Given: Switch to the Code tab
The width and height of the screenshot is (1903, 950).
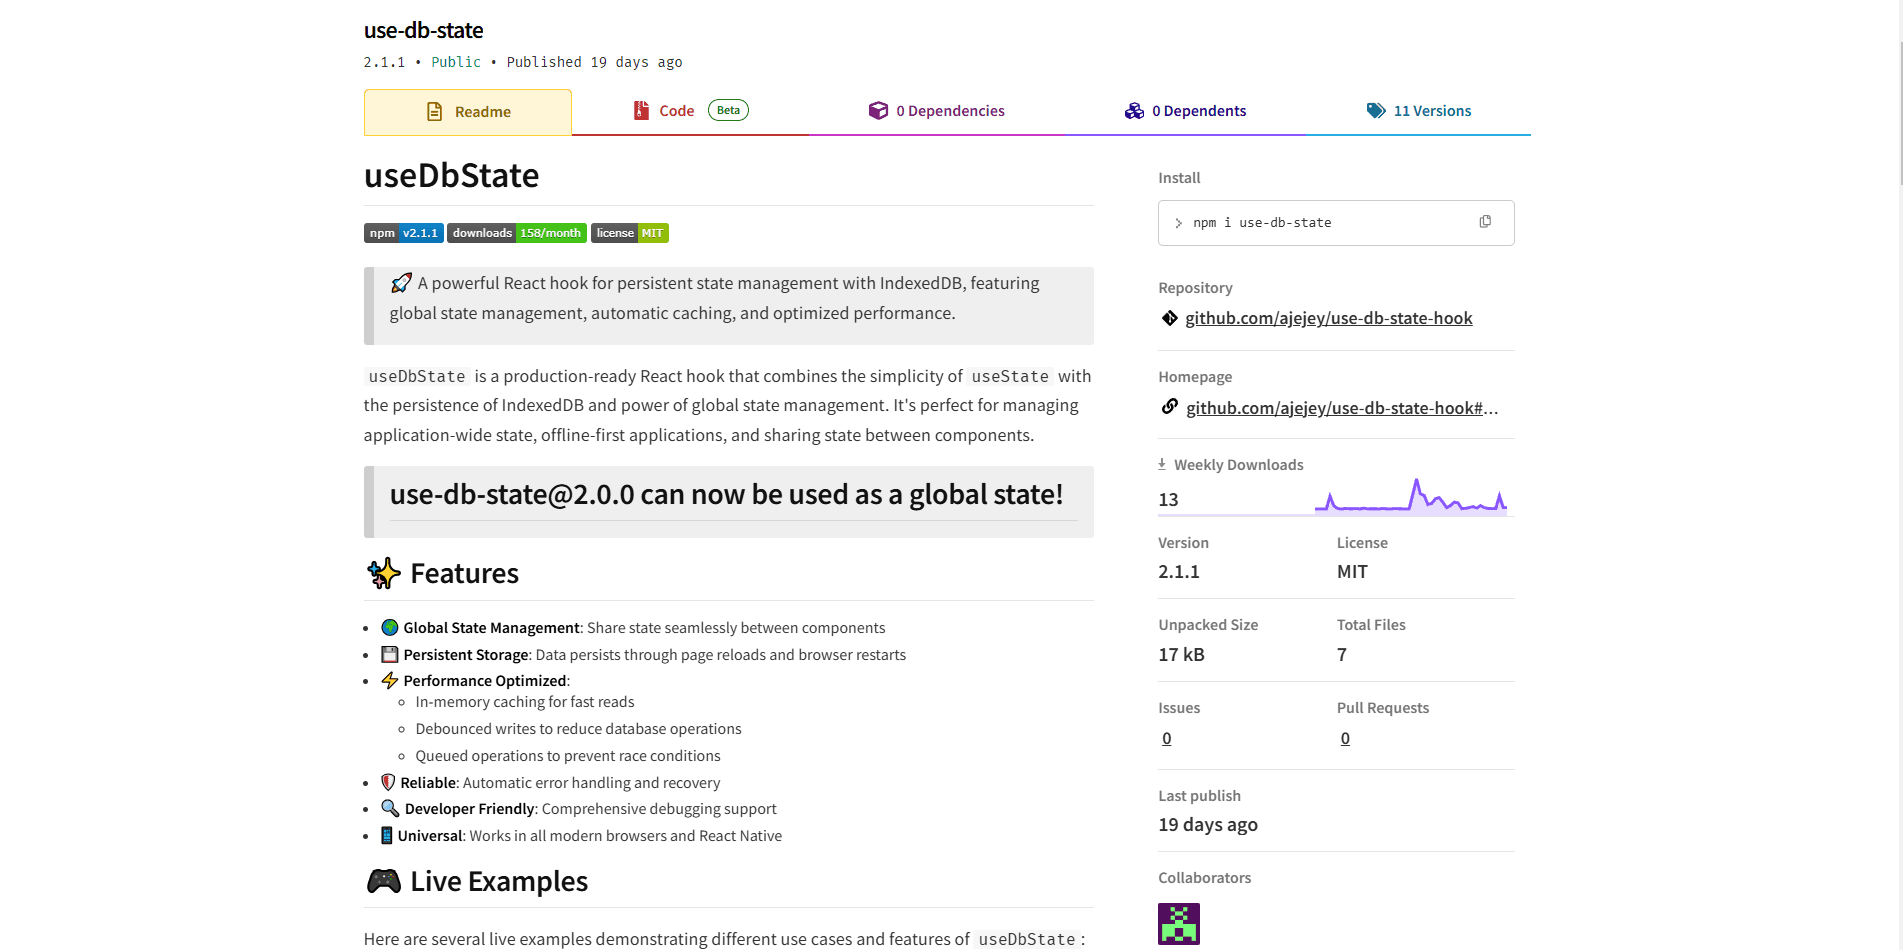Looking at the screenshot, I should coord(690,111).
